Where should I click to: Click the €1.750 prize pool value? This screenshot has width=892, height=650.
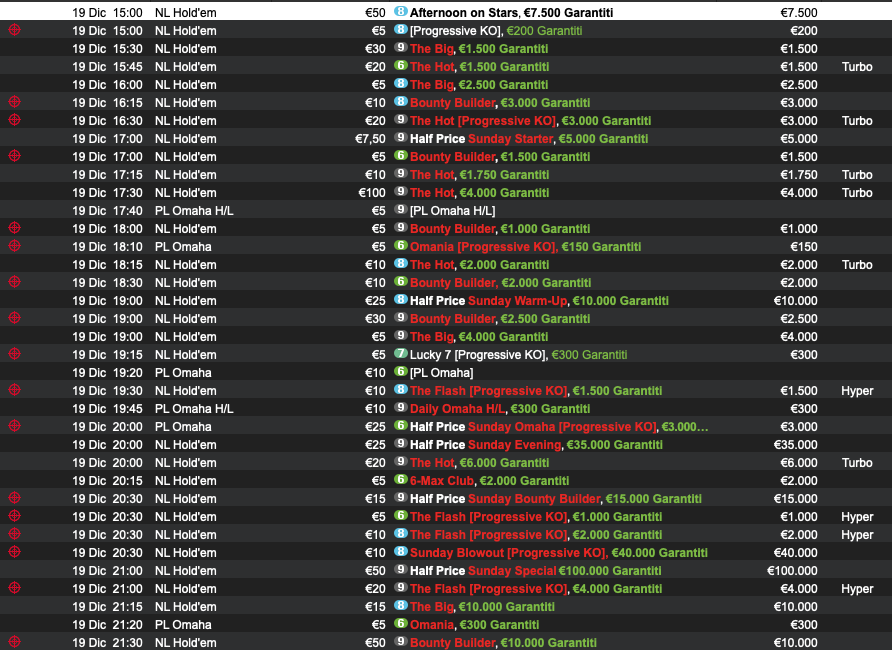click(799, 175)
